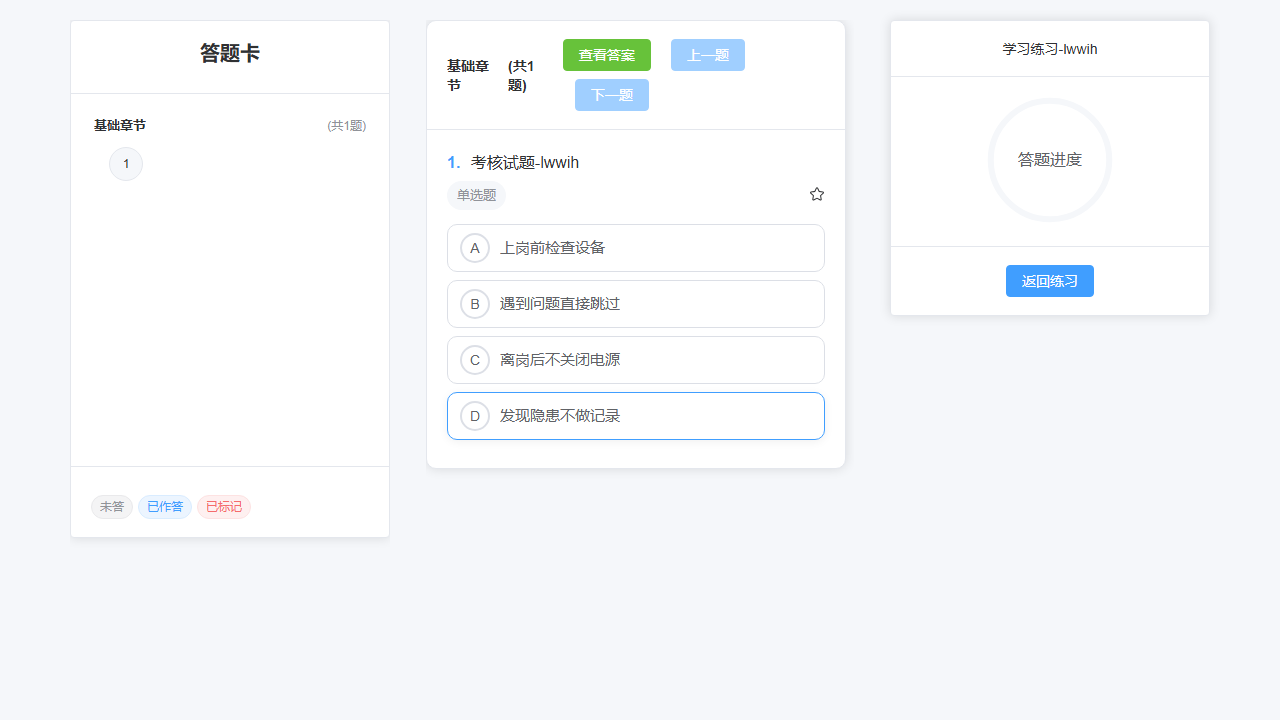Click the 查看答案 button
The height and width of the screenshot is (720, 1280).
click(607, 55)
